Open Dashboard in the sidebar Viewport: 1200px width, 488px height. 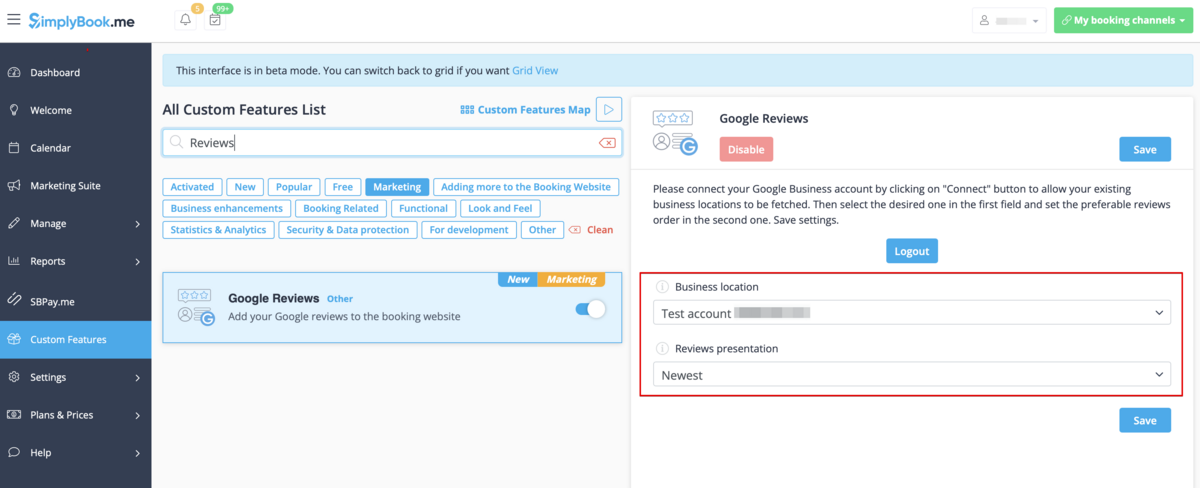(x=55, y=73)
